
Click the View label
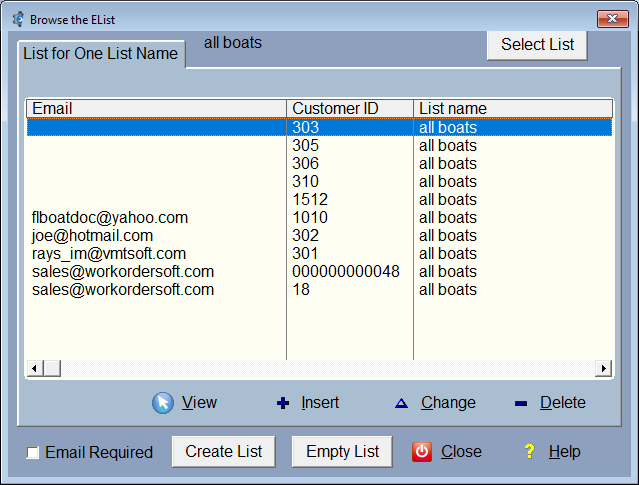pyautogui.click(x=199, y=403)
